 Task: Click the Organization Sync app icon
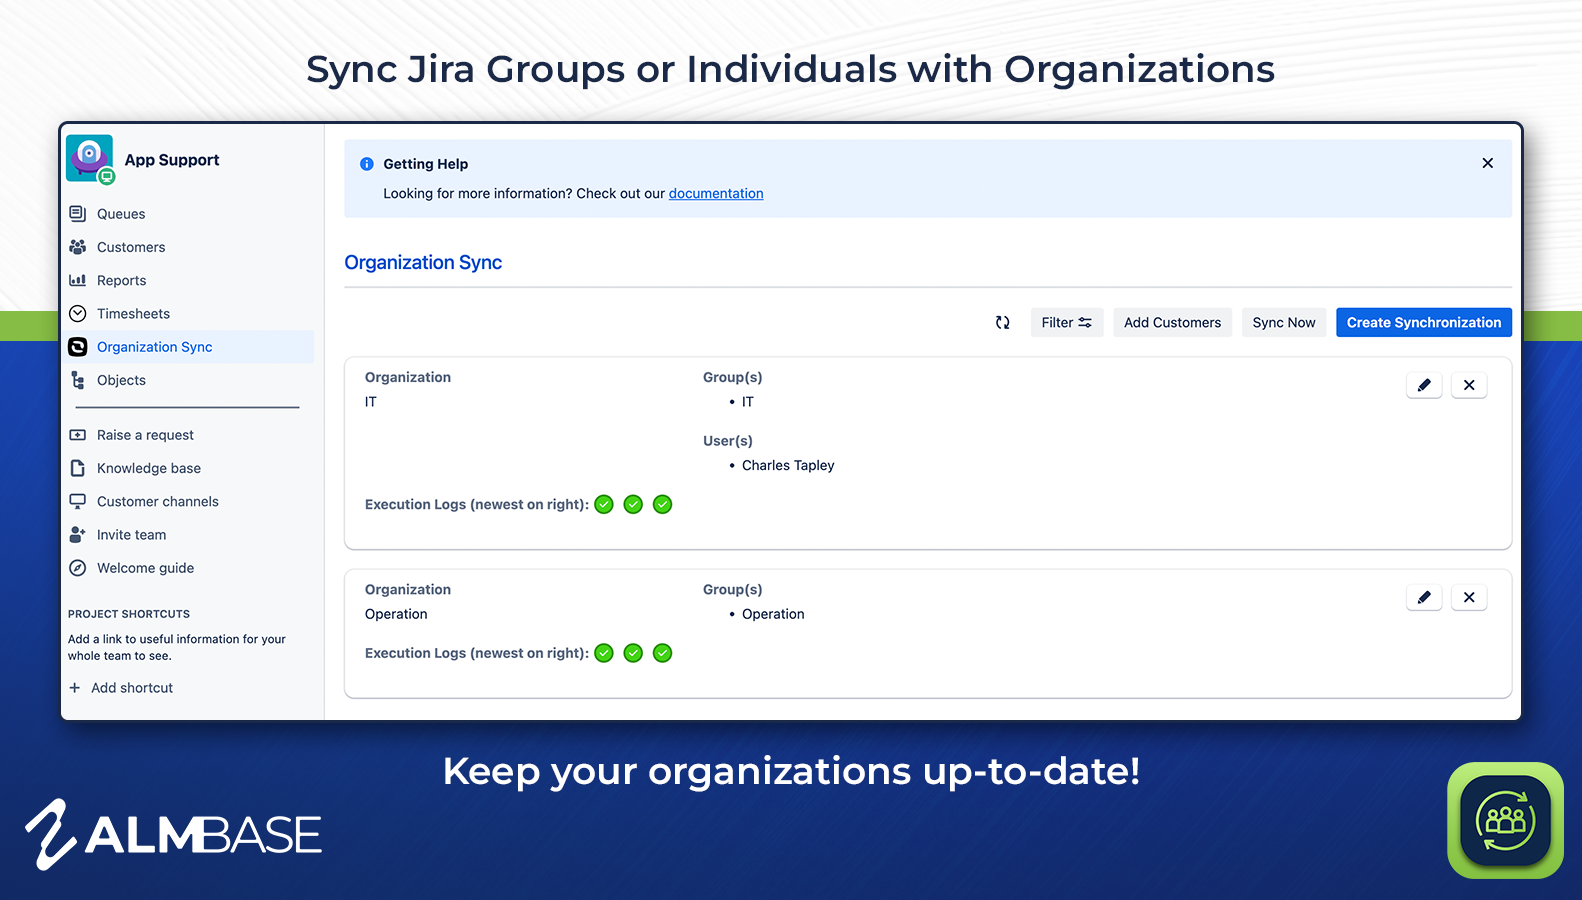pyautogui.click(x=77, y=347)
